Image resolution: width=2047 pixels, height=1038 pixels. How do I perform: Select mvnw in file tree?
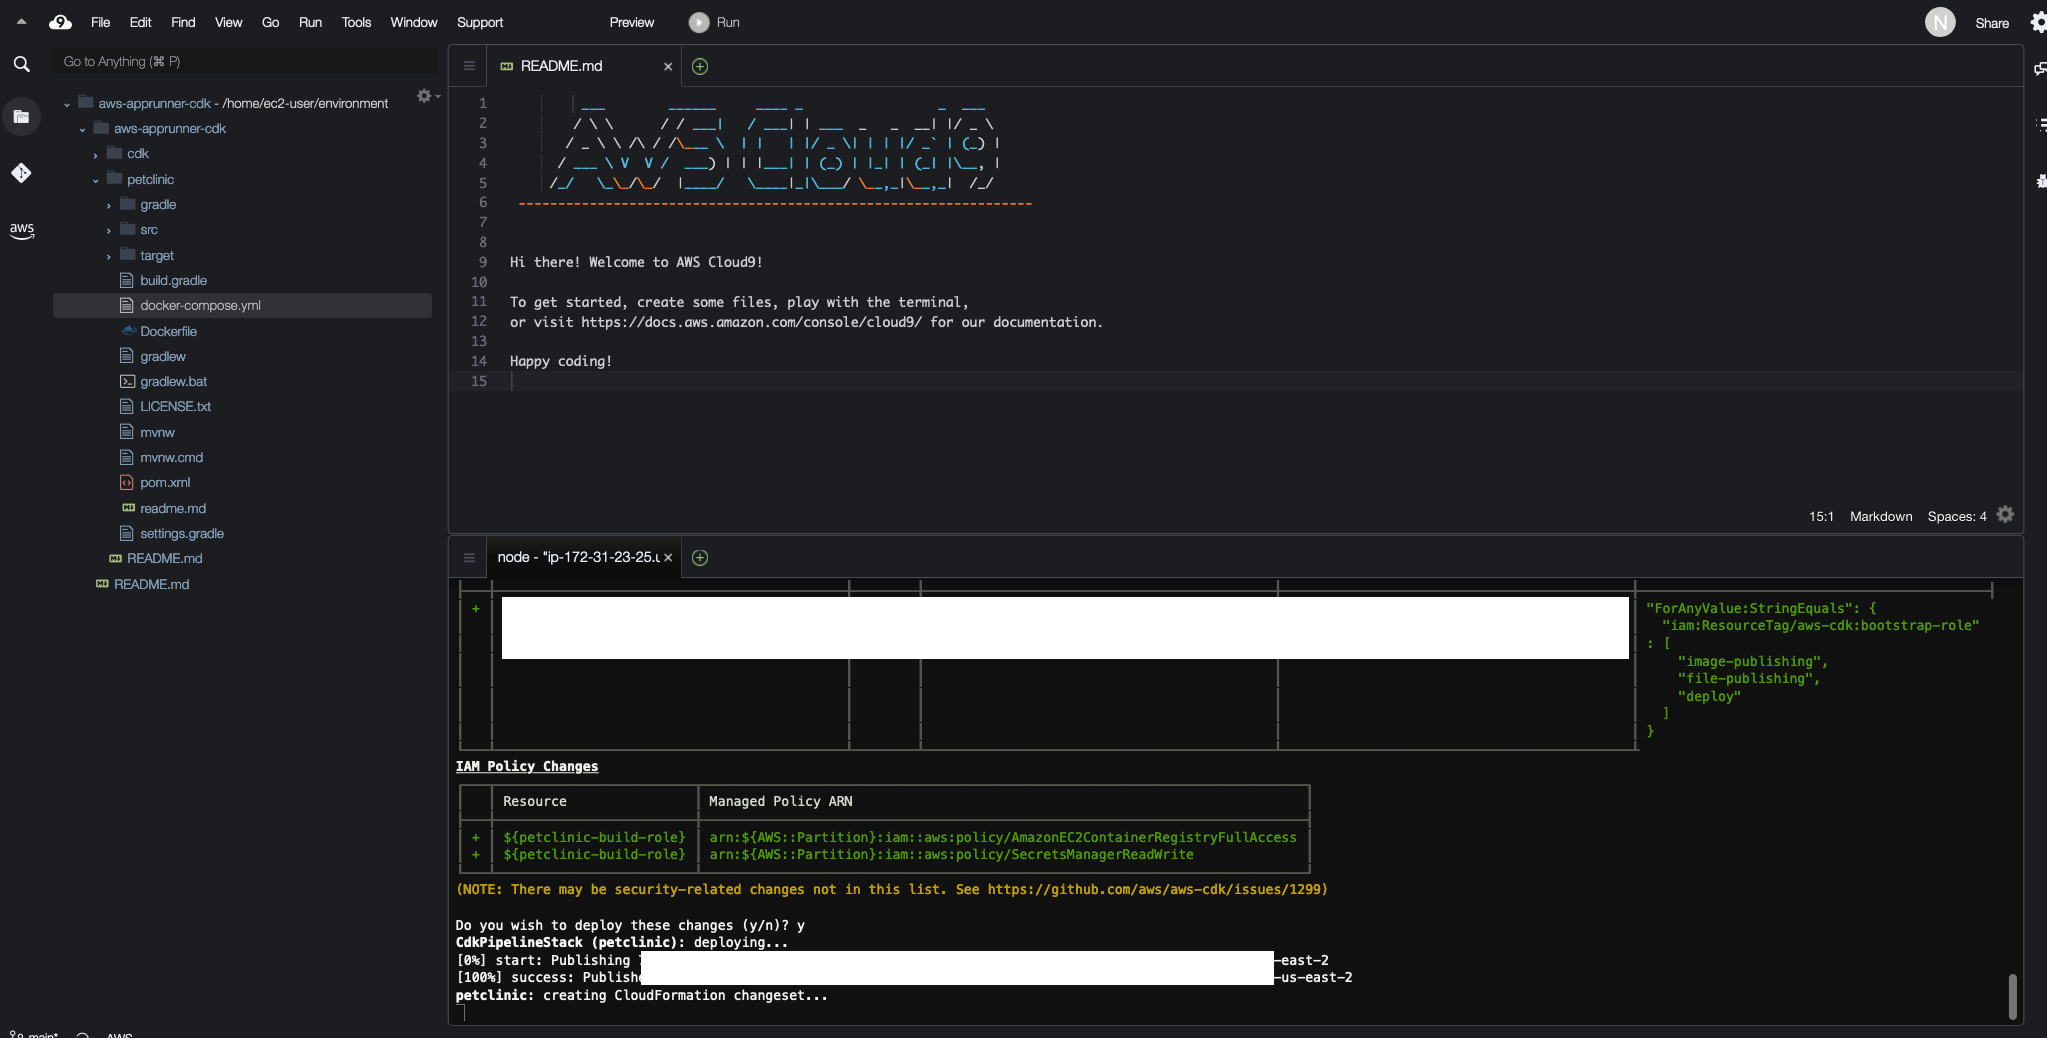click(x=157, y=432)
